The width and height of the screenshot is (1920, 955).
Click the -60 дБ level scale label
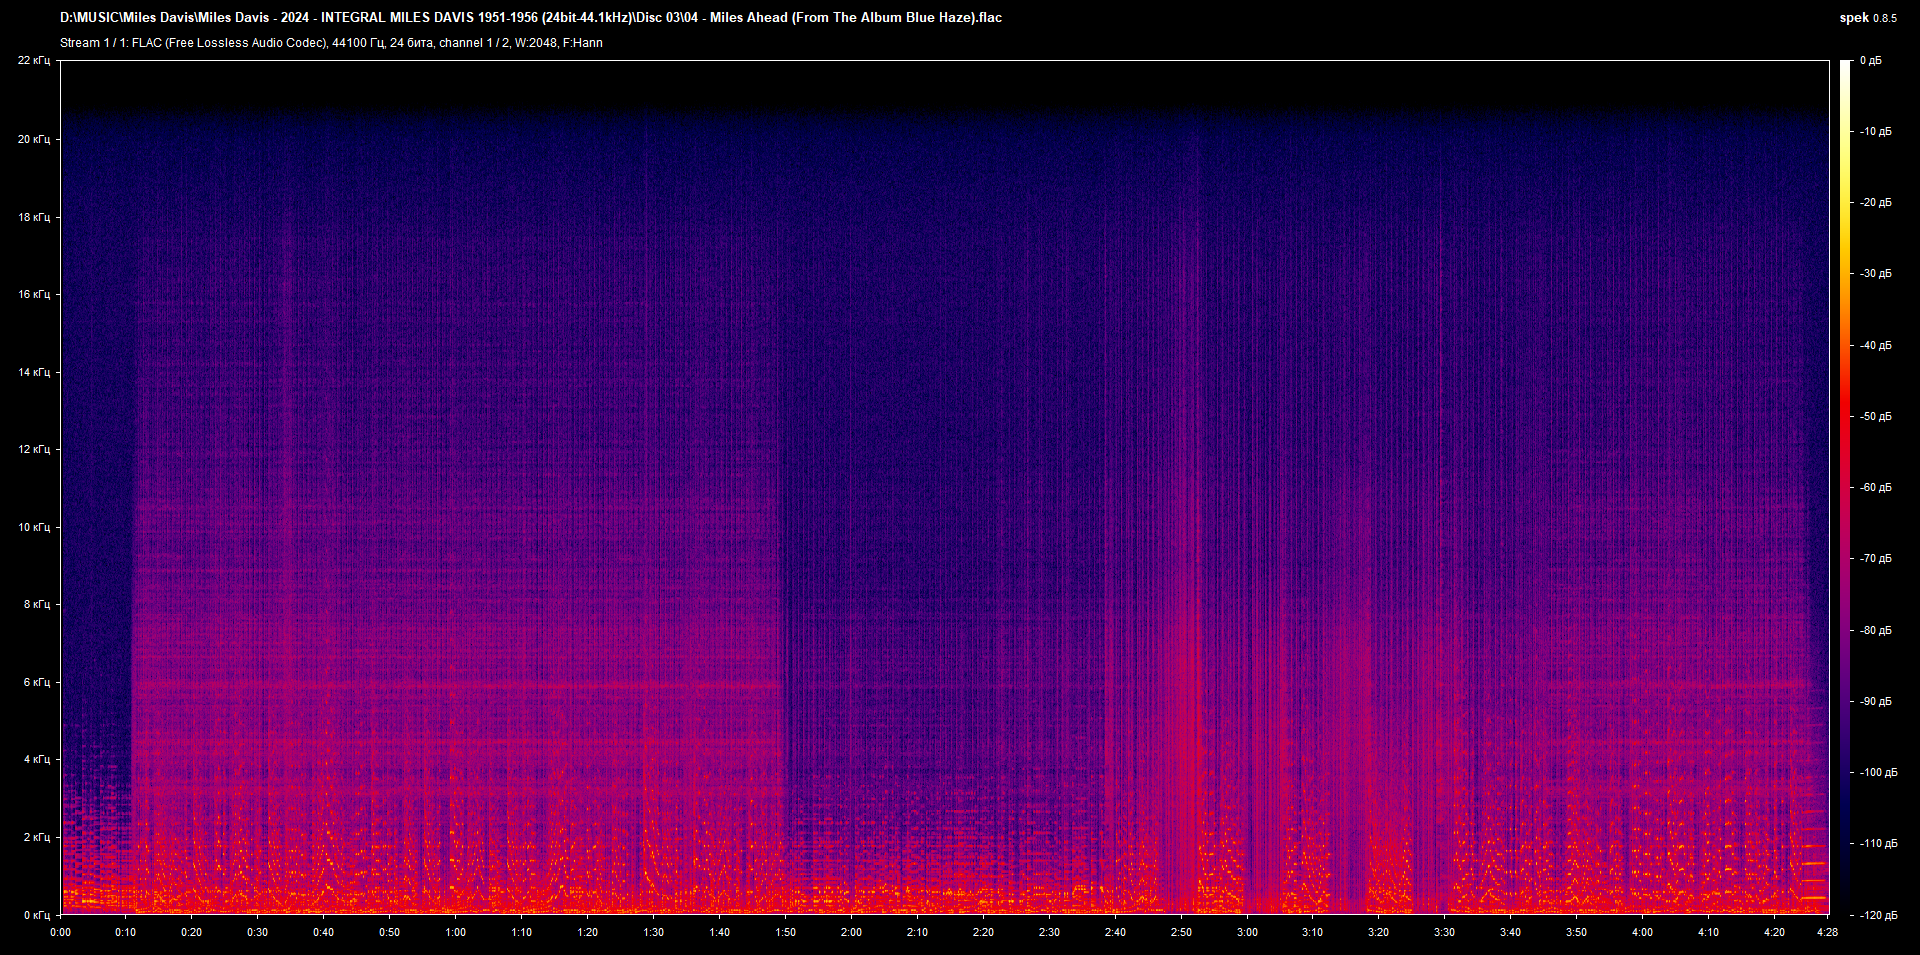click(x=1876, y=488)
